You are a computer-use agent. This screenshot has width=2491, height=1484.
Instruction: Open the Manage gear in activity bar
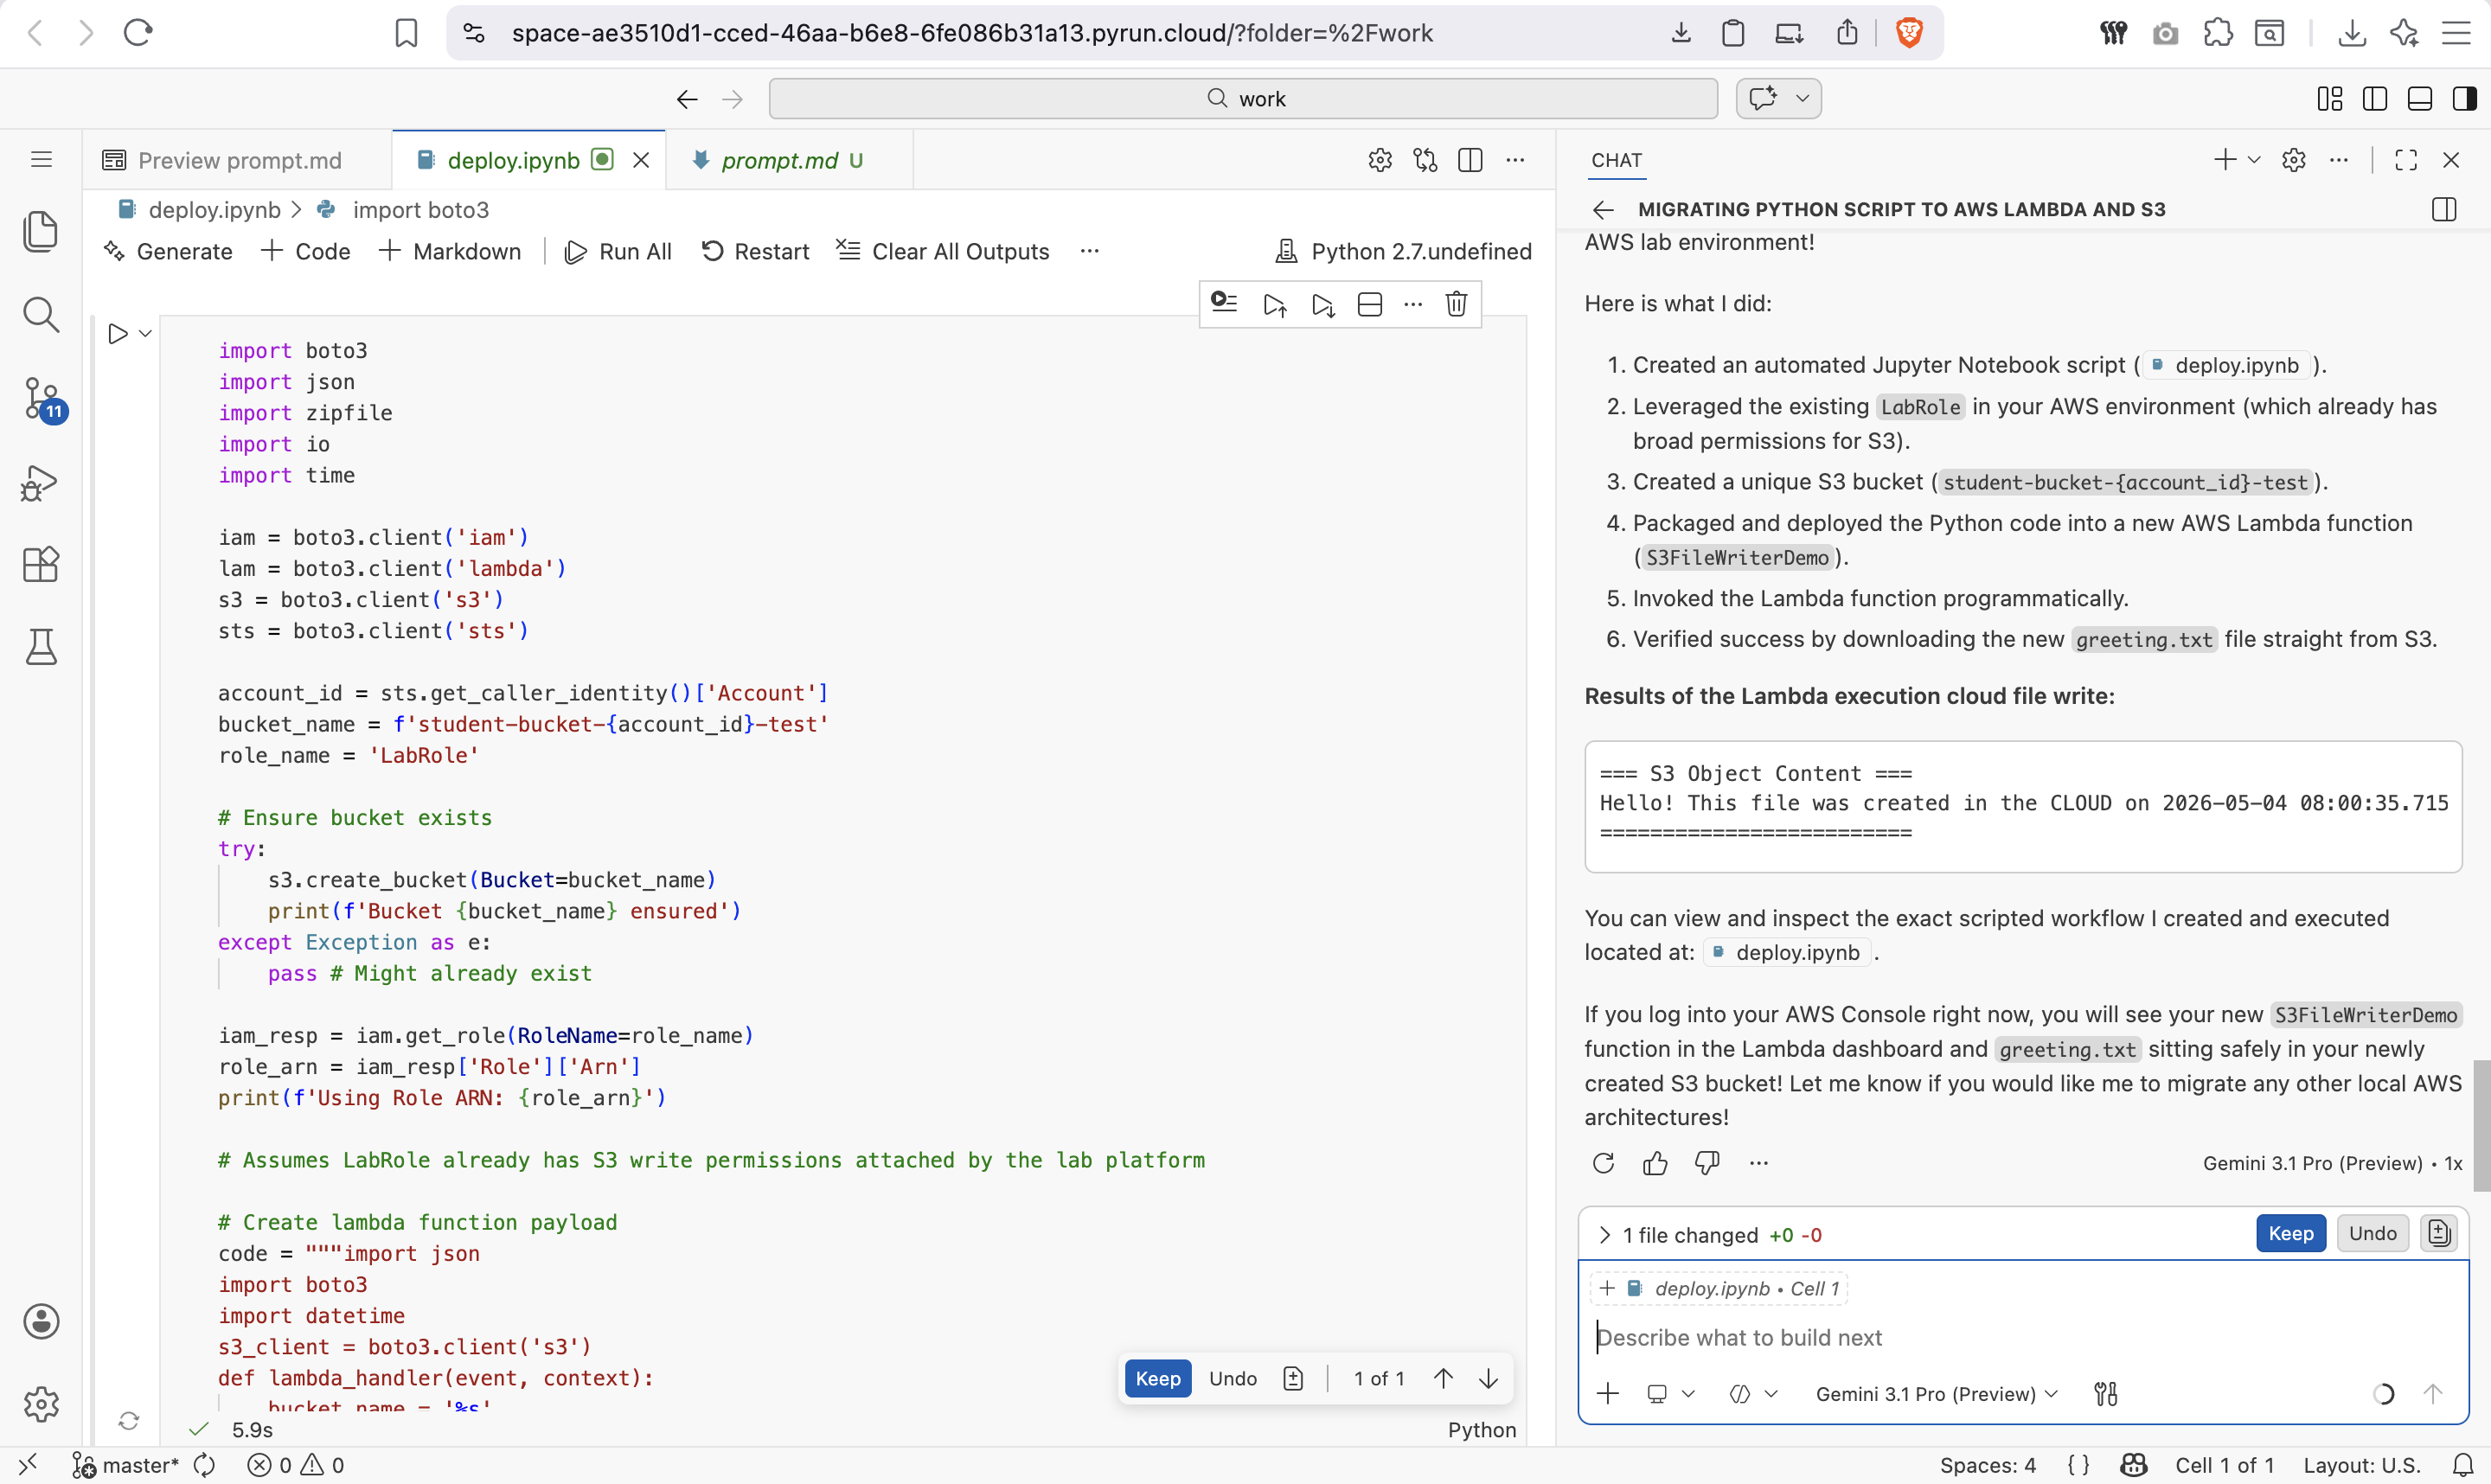(41, 1404)
